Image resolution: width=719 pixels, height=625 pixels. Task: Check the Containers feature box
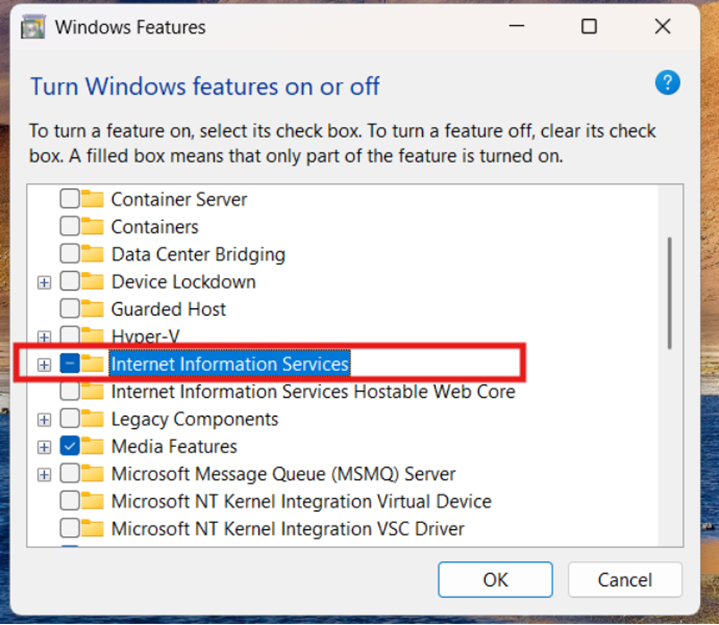point(70,227)
